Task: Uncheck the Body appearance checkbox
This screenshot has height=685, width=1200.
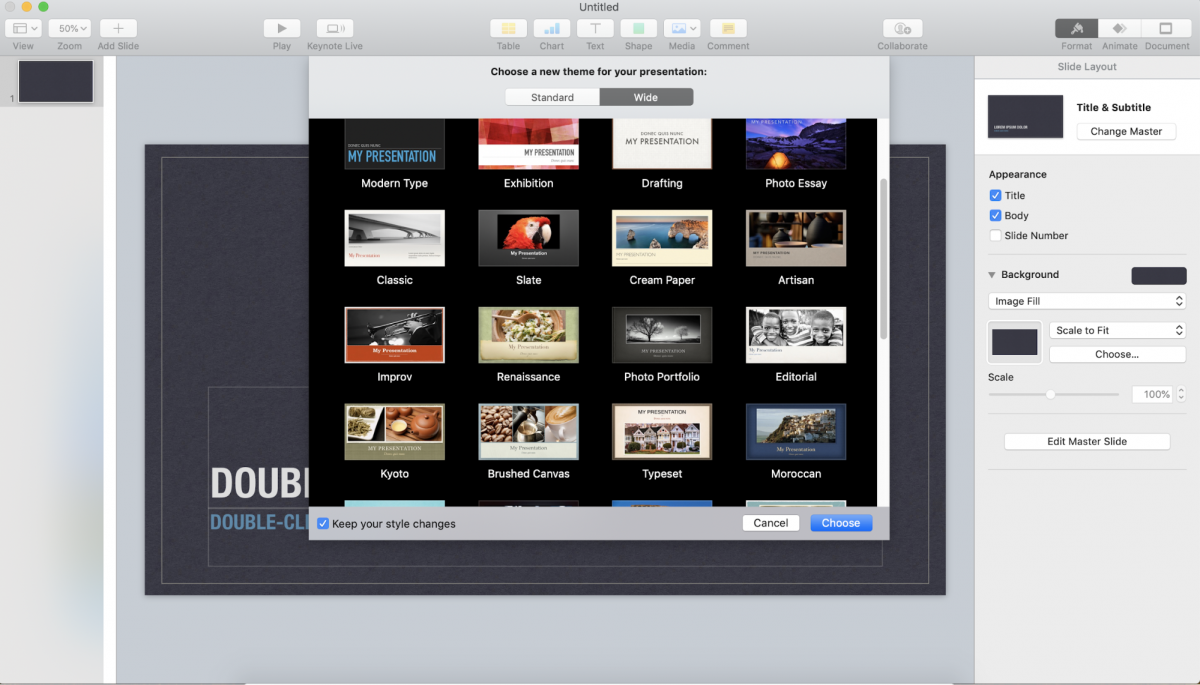Action: (995, 216)
